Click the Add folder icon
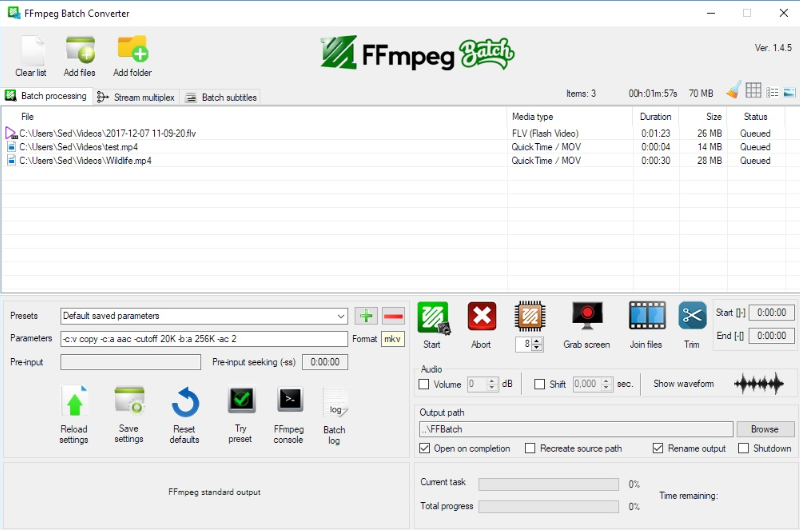The image size is (800, 530). click(x=133, y=49)
